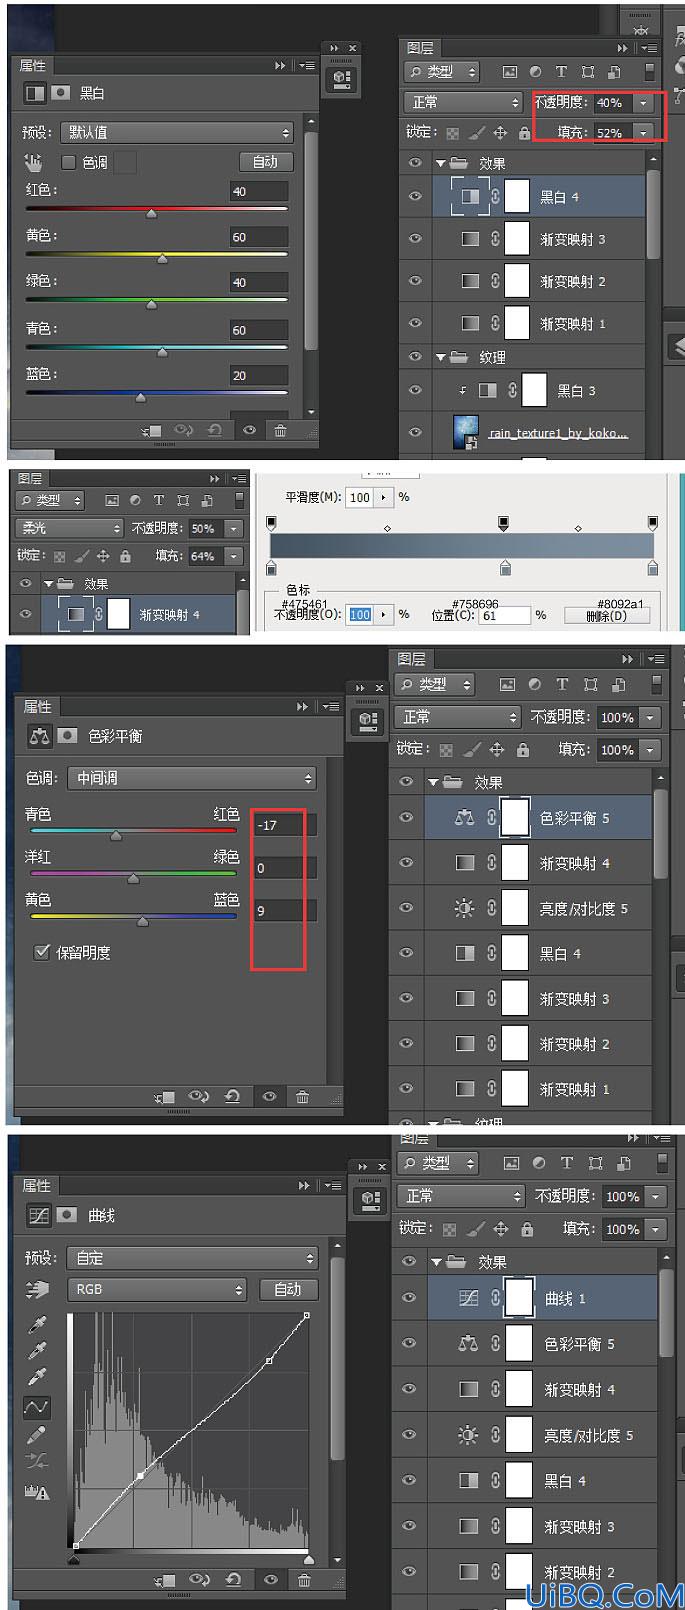Hide the 曲线 1 layer

click(409, 1298)
